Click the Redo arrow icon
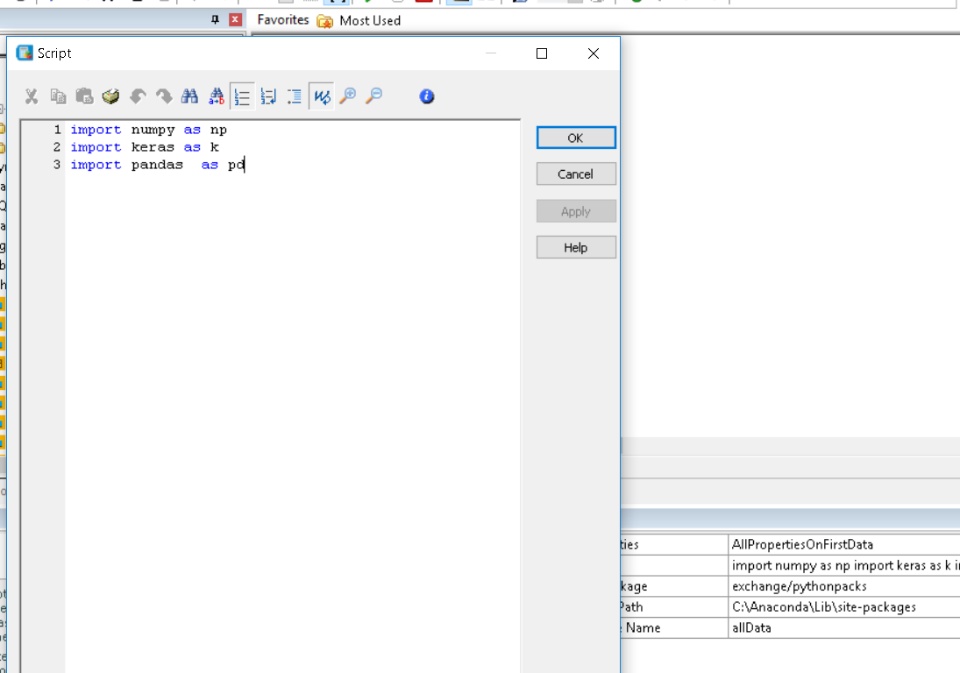Screen dimensions: 960x673 coord(163,96)
